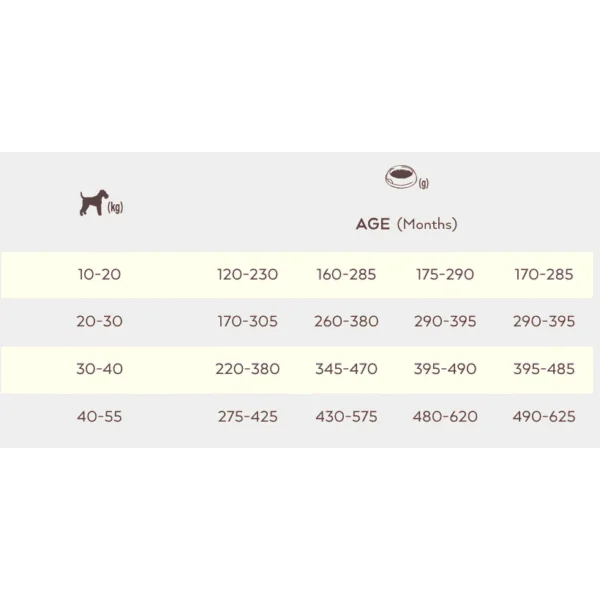Select the 10-20 weight row

[x=297, y=275]
